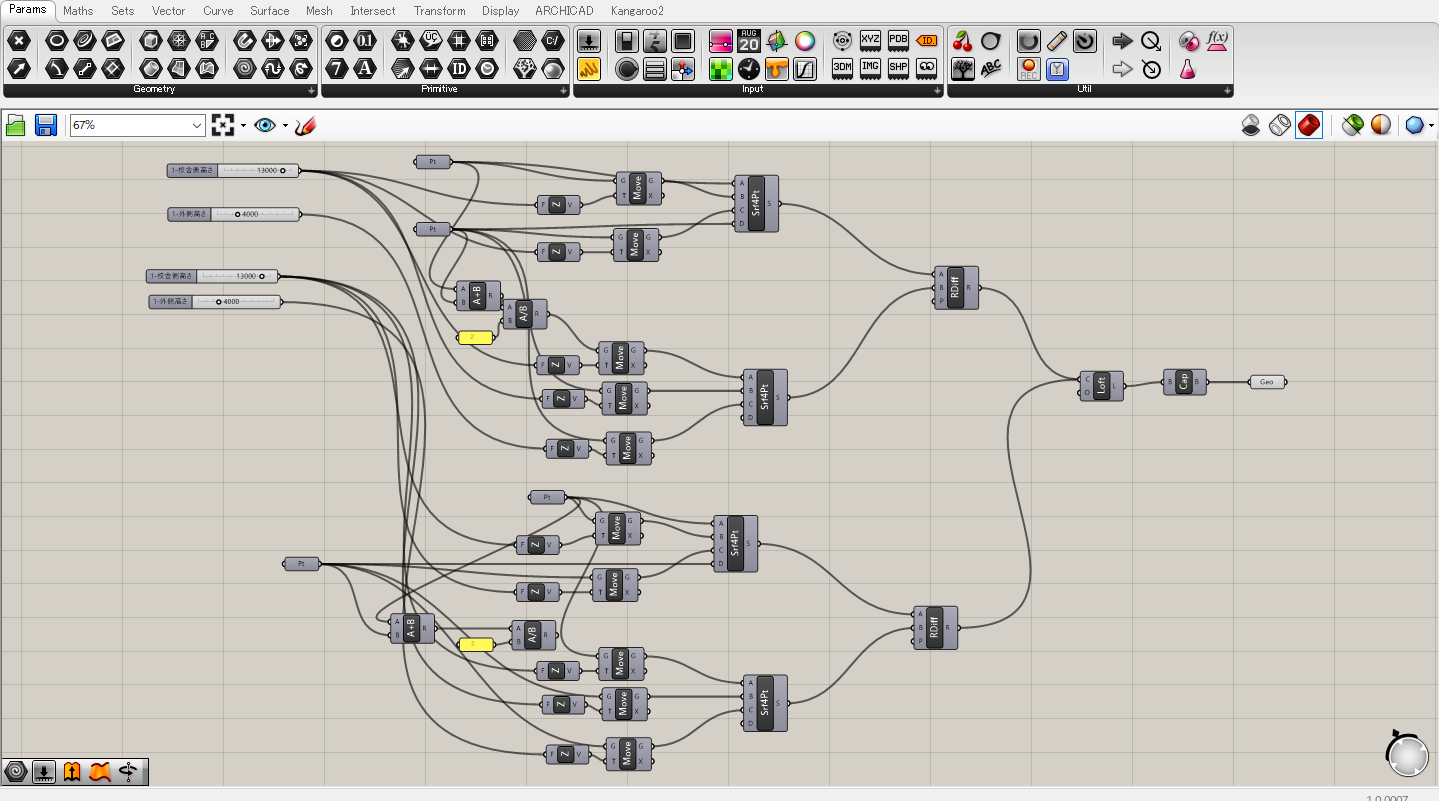Pick the Data Path (C:/) icon
The height and width of the screenshot is (801, 1439).
[553, 41]
